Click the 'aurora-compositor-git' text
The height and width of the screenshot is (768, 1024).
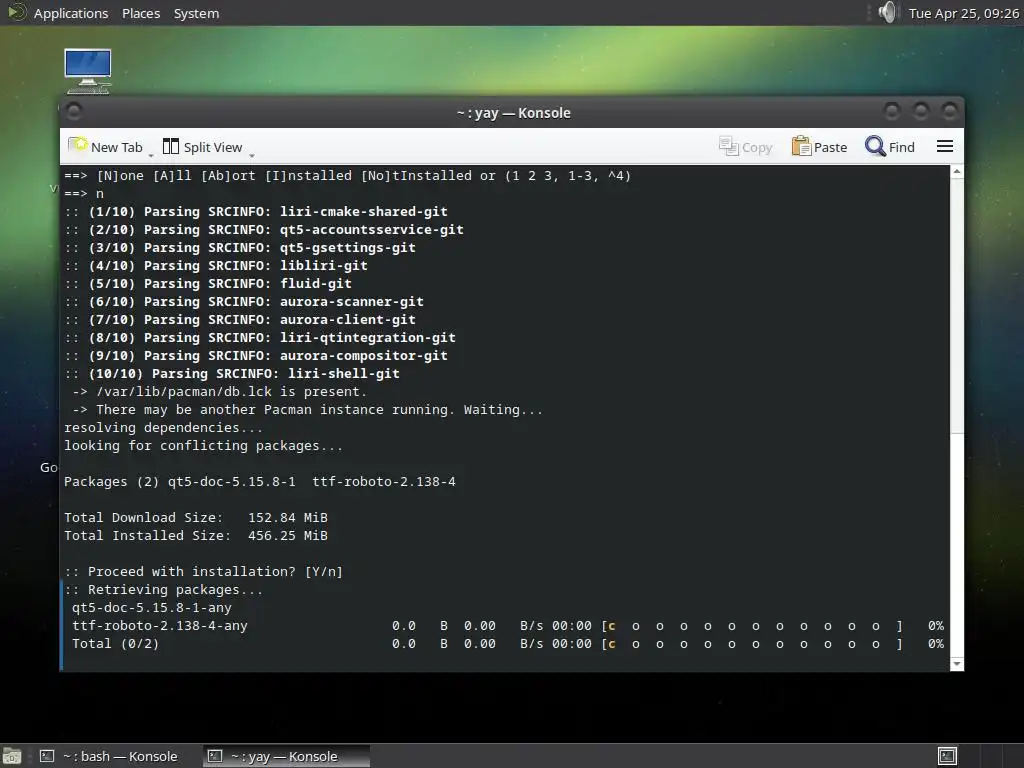364,355
